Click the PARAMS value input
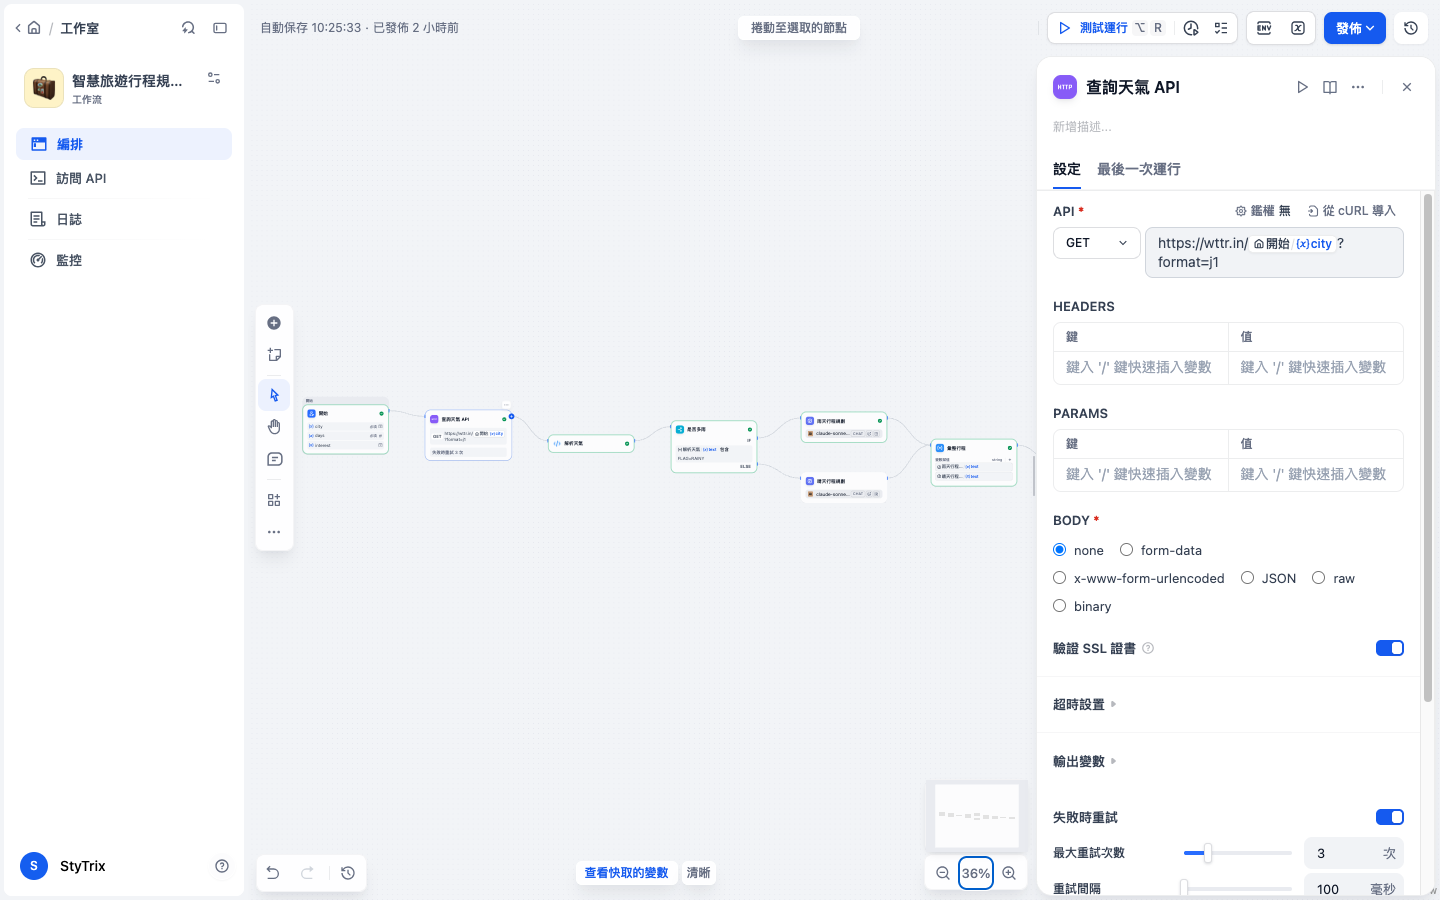 click(1316, 474)
